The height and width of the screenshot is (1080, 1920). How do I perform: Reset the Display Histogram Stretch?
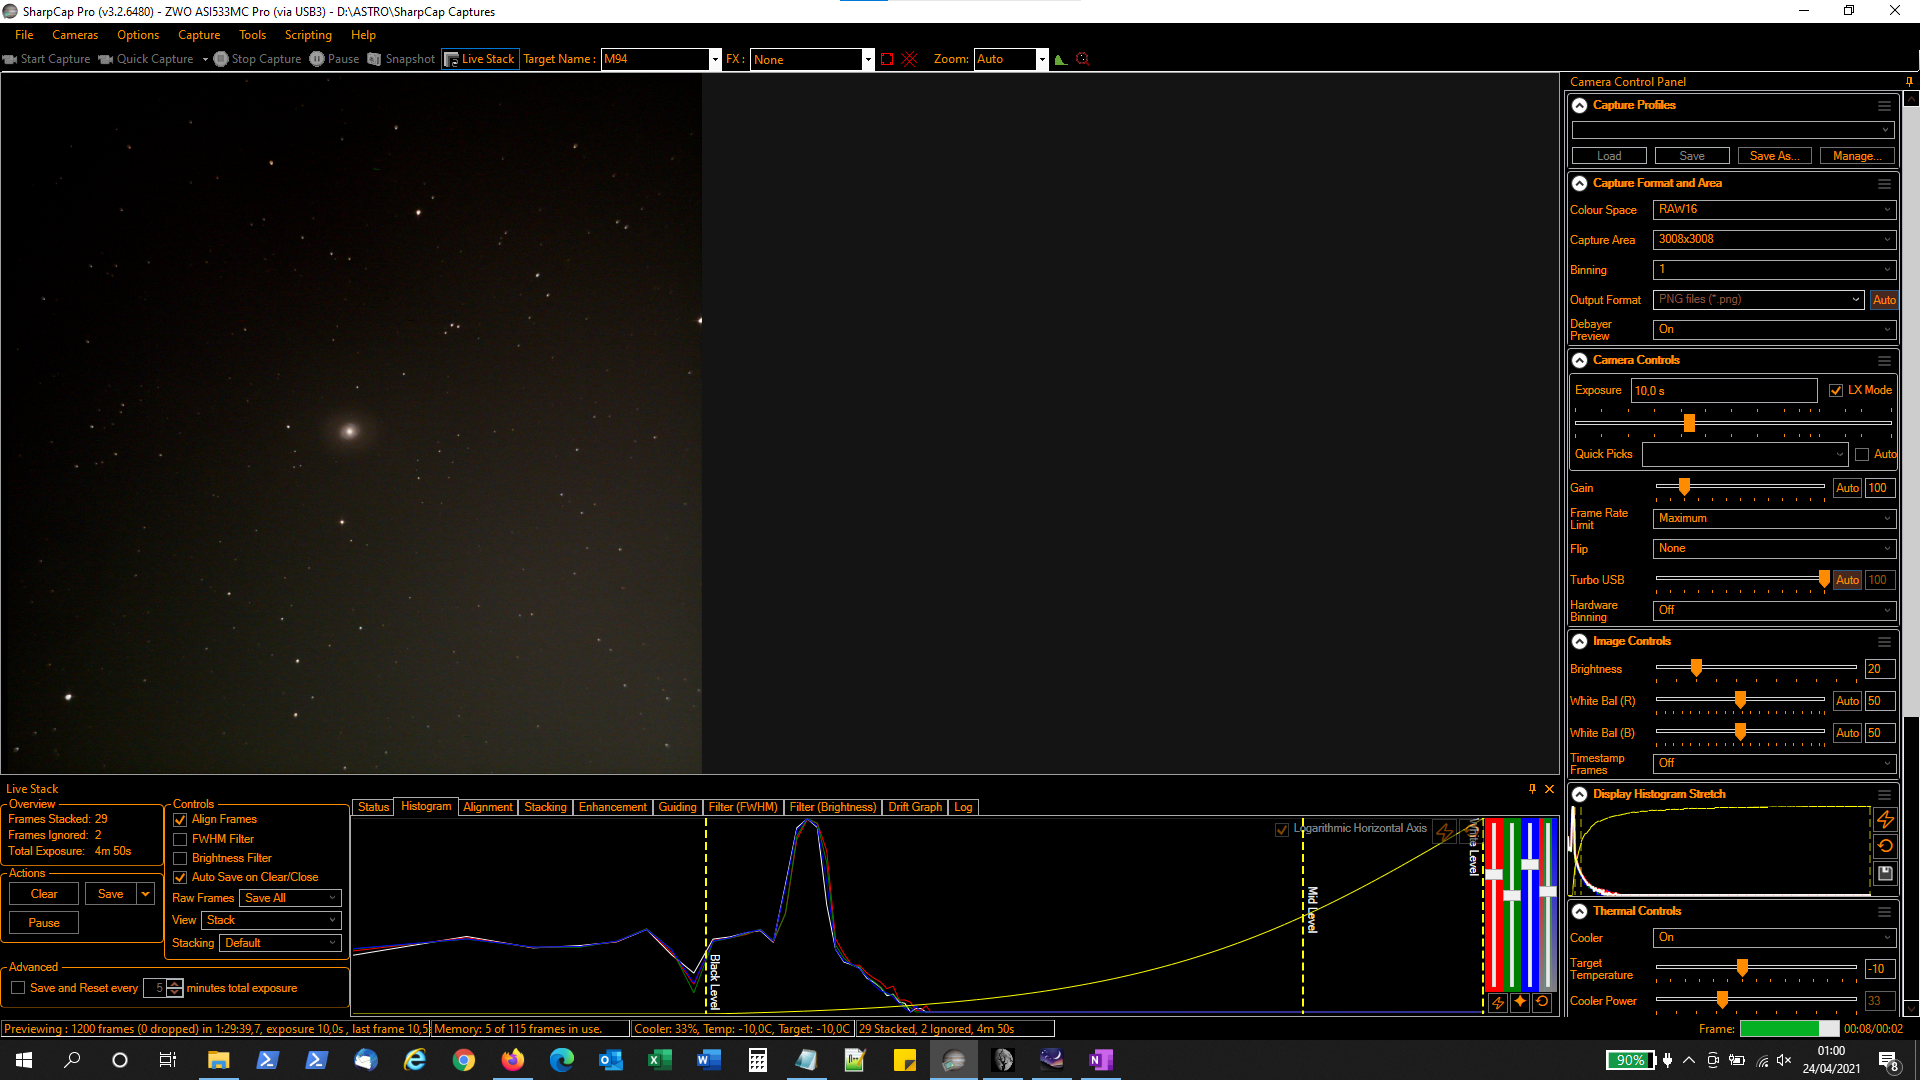coord(1885,846)
